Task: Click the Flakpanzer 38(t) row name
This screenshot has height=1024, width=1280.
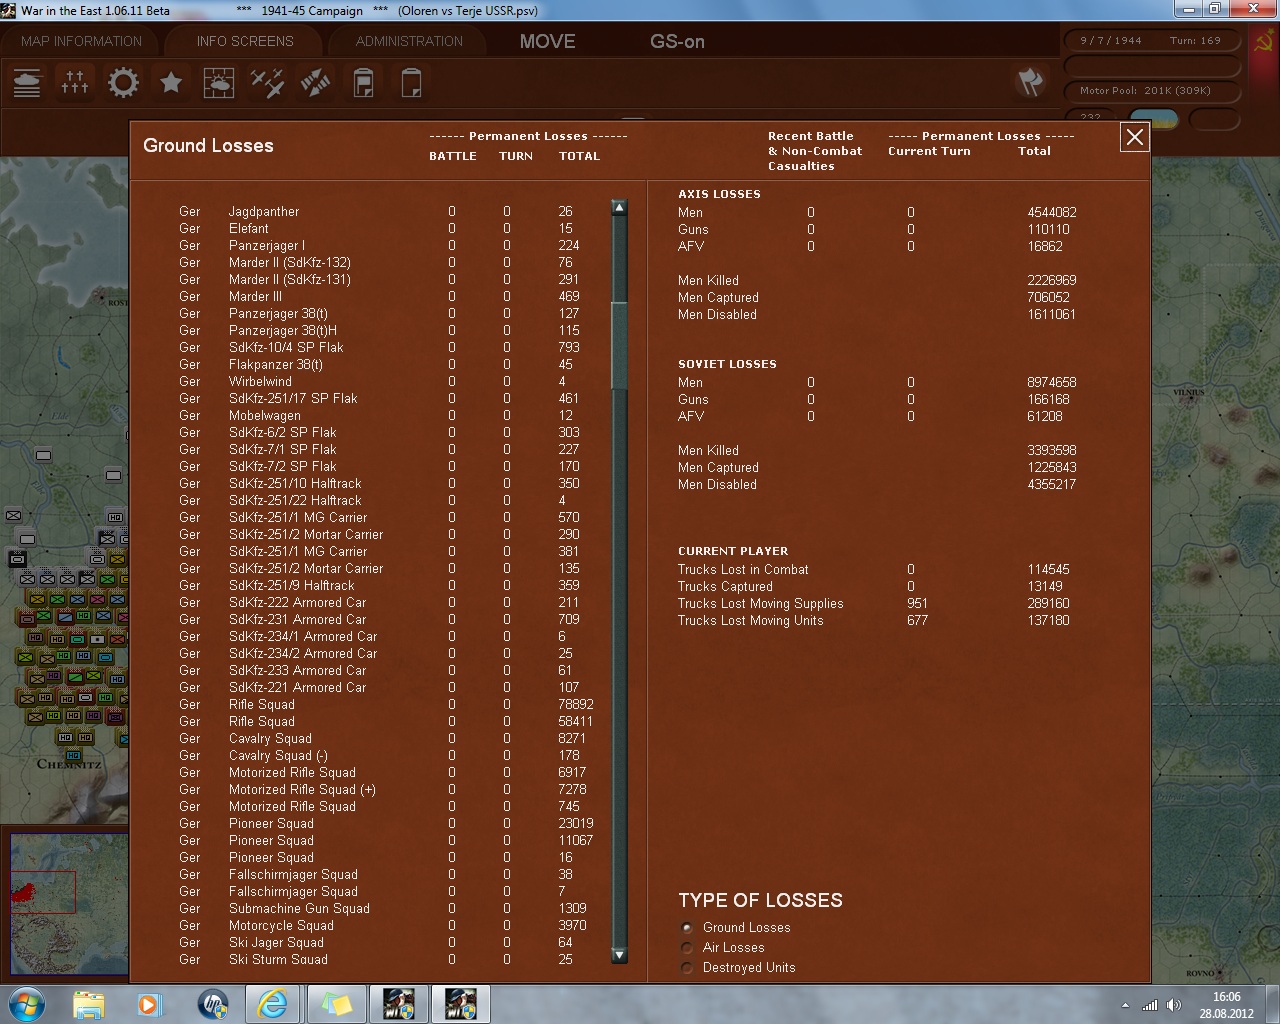Action: (x=276, y=364)
